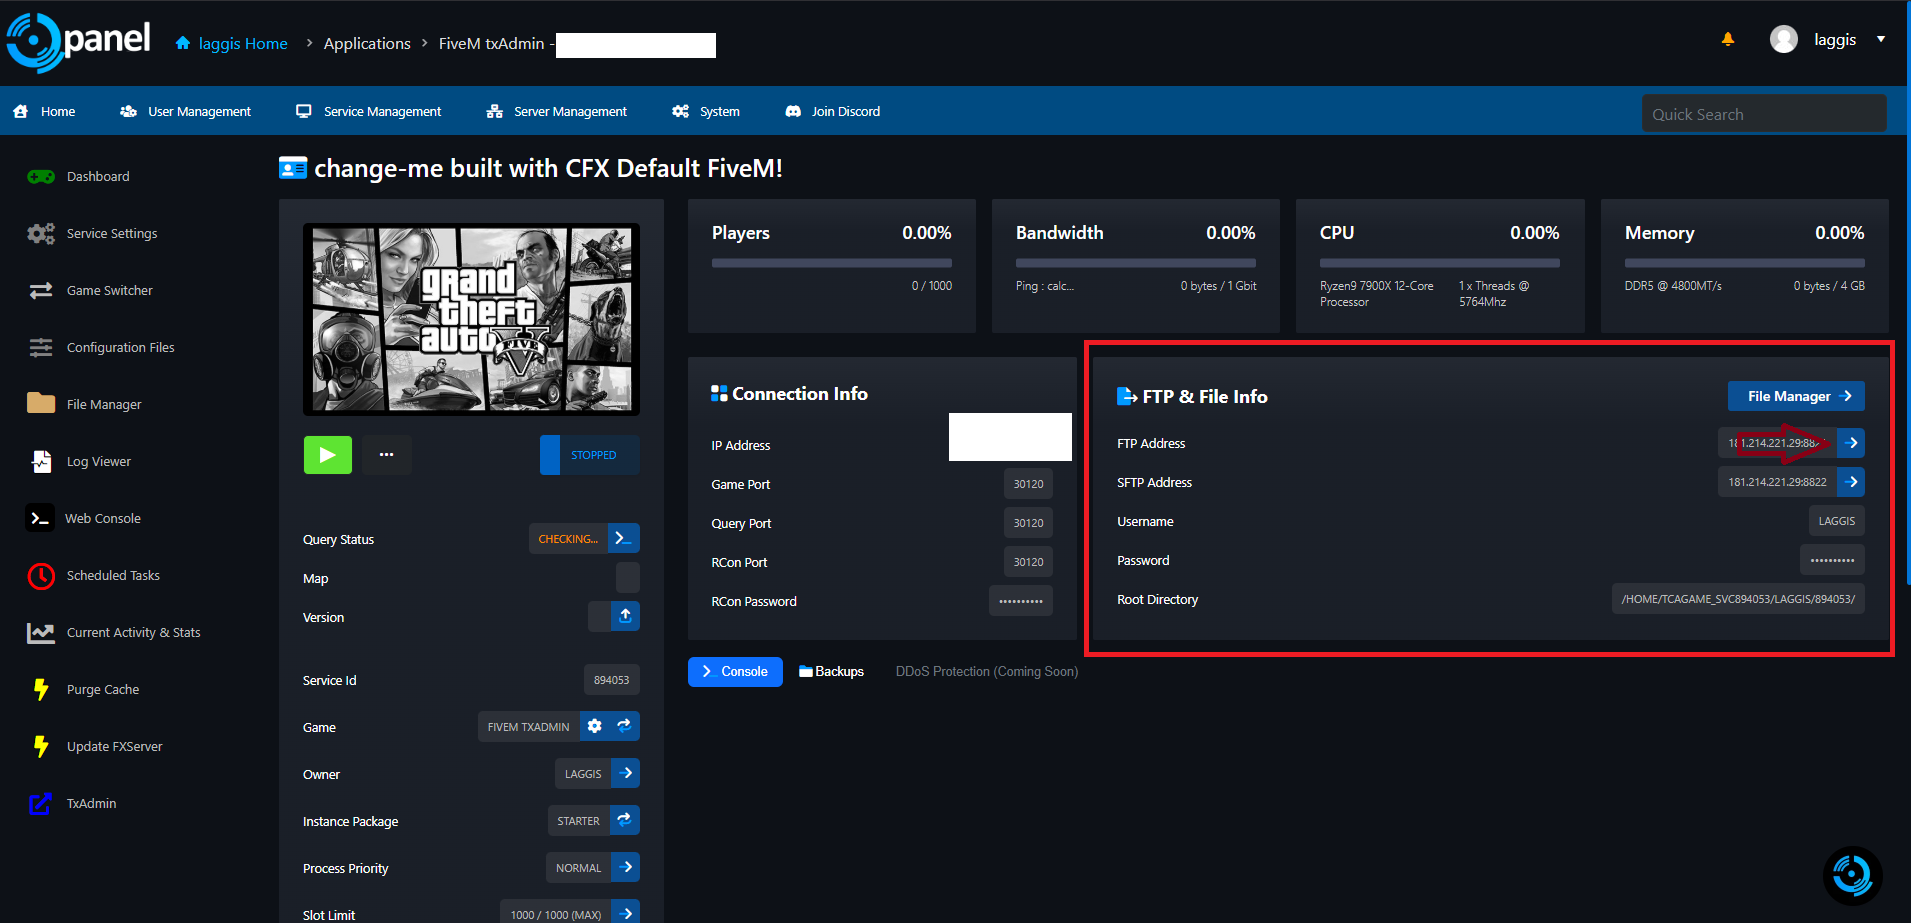Open the three-dots more actions button
Viewport: 1911px width, 923px height.
(387, 454)
